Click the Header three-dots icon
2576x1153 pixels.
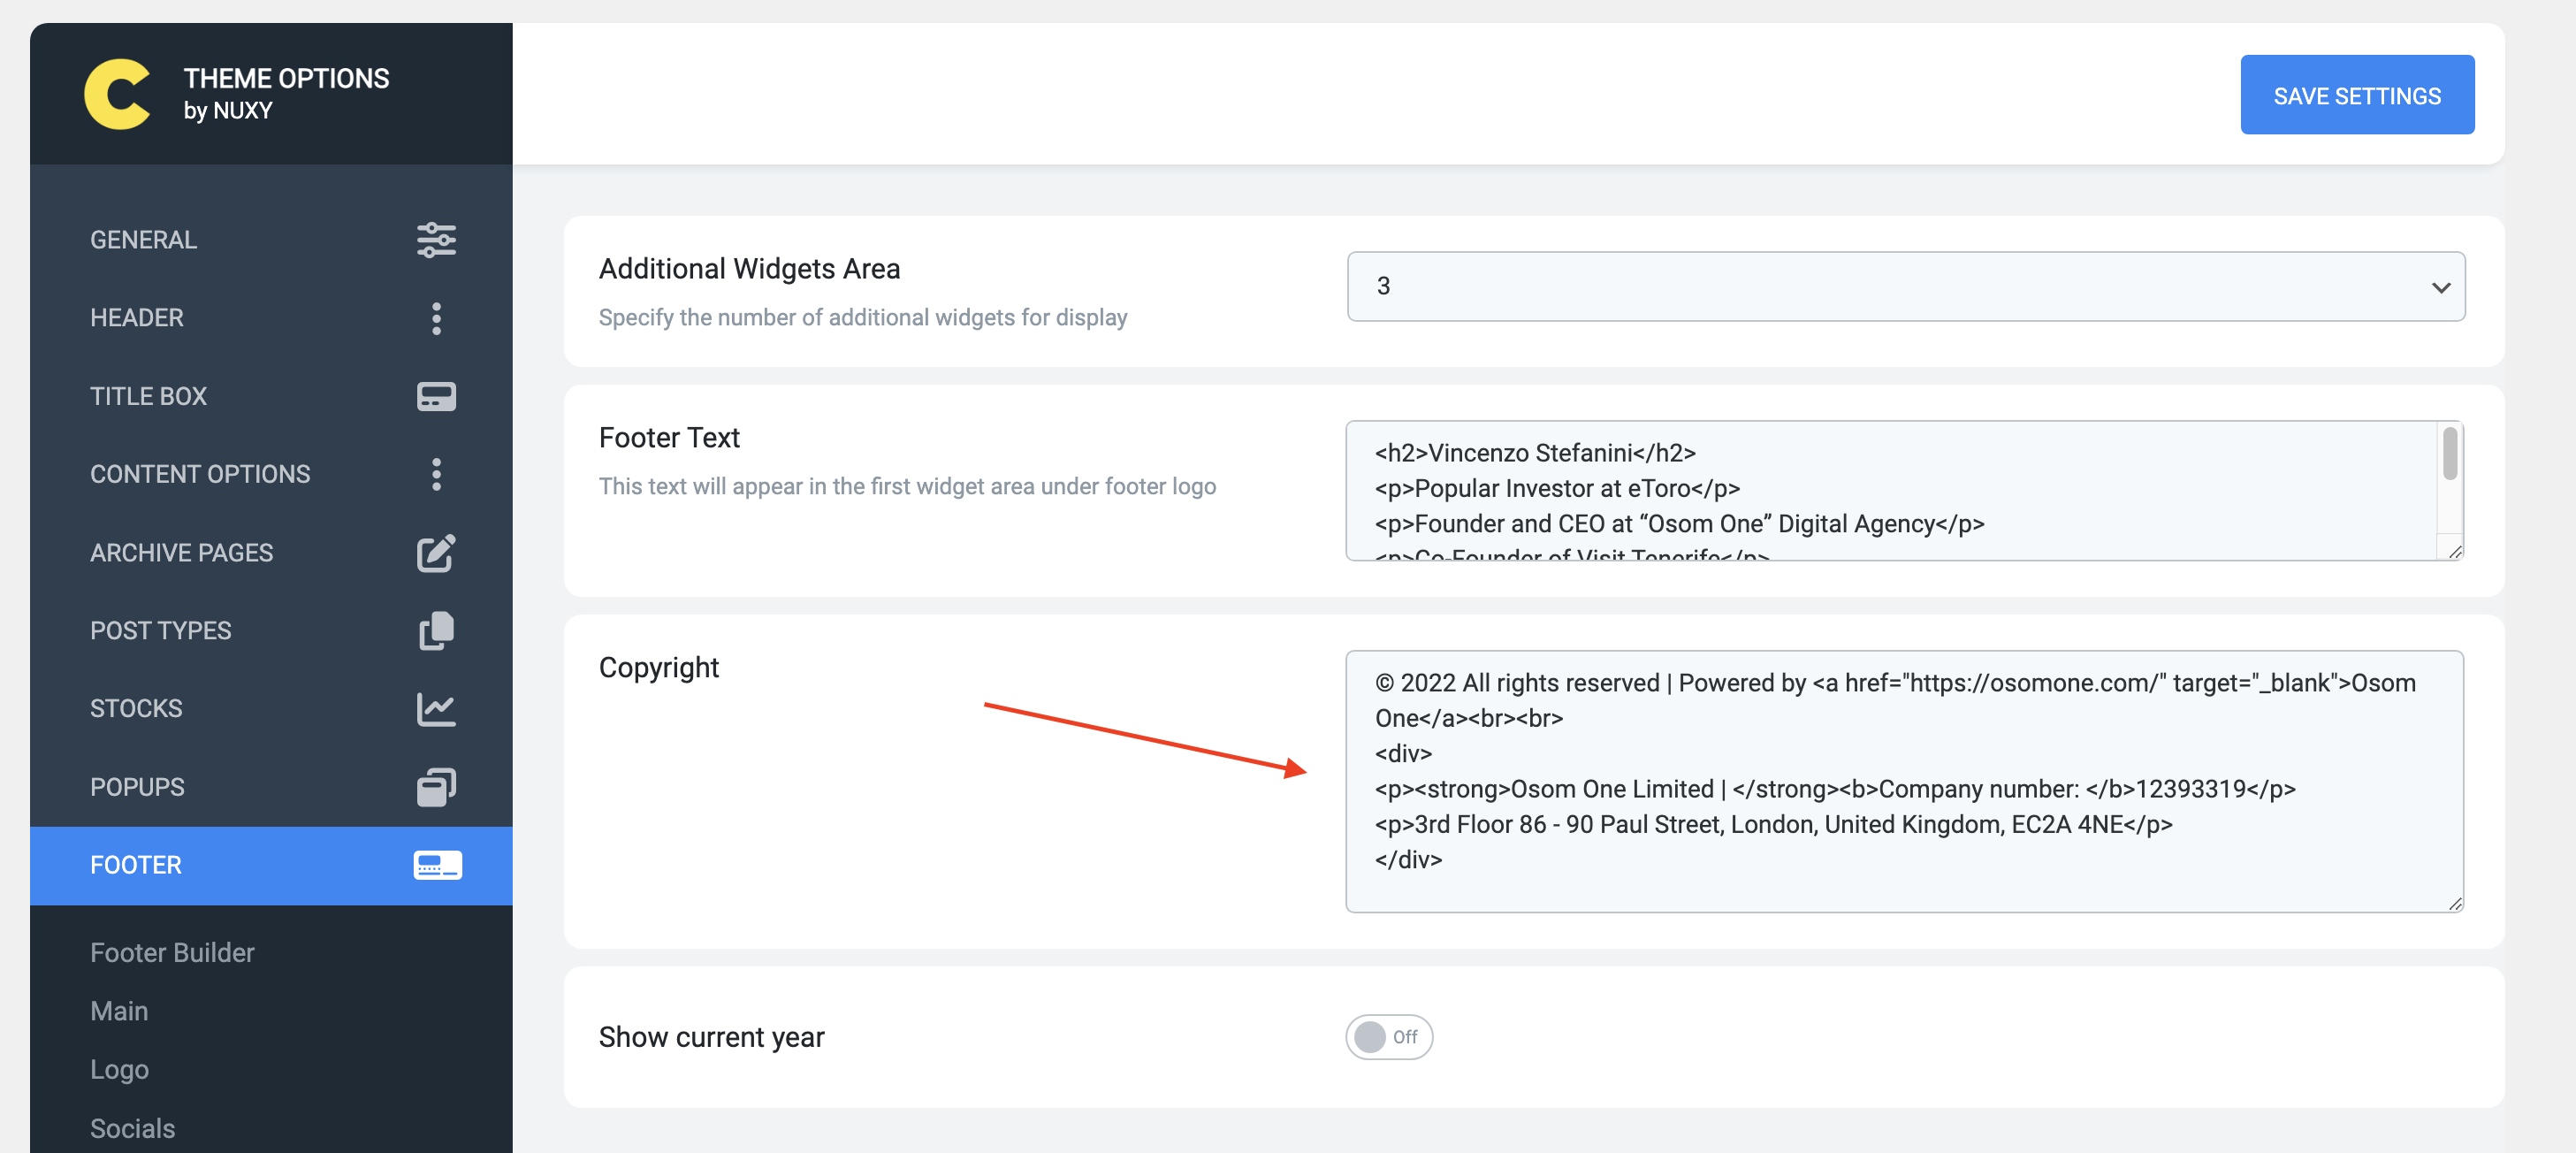pyautogui.click(x=436, y=318)
